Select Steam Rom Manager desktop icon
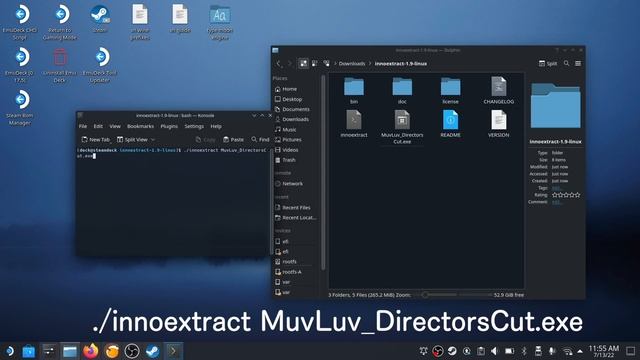640x360 pixels. 20,108
